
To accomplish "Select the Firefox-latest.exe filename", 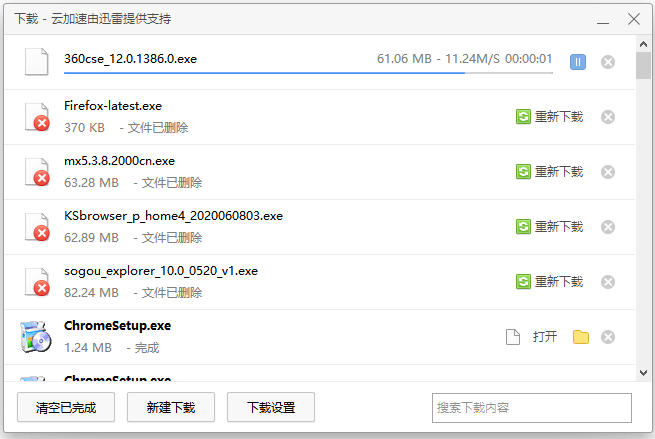I will coord(113,106).
